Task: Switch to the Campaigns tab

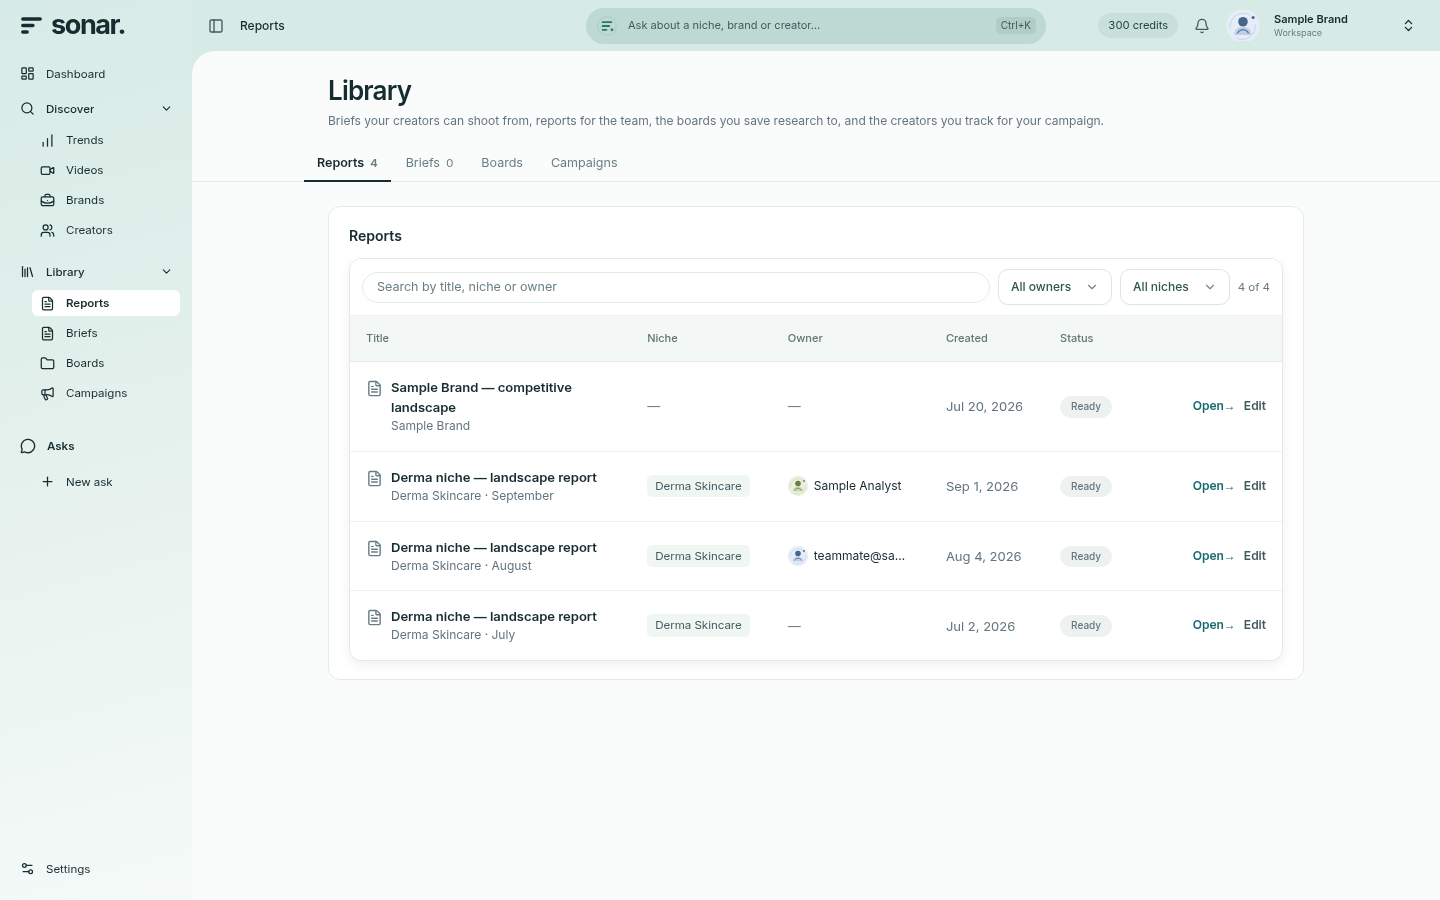Action: point(584,163)
